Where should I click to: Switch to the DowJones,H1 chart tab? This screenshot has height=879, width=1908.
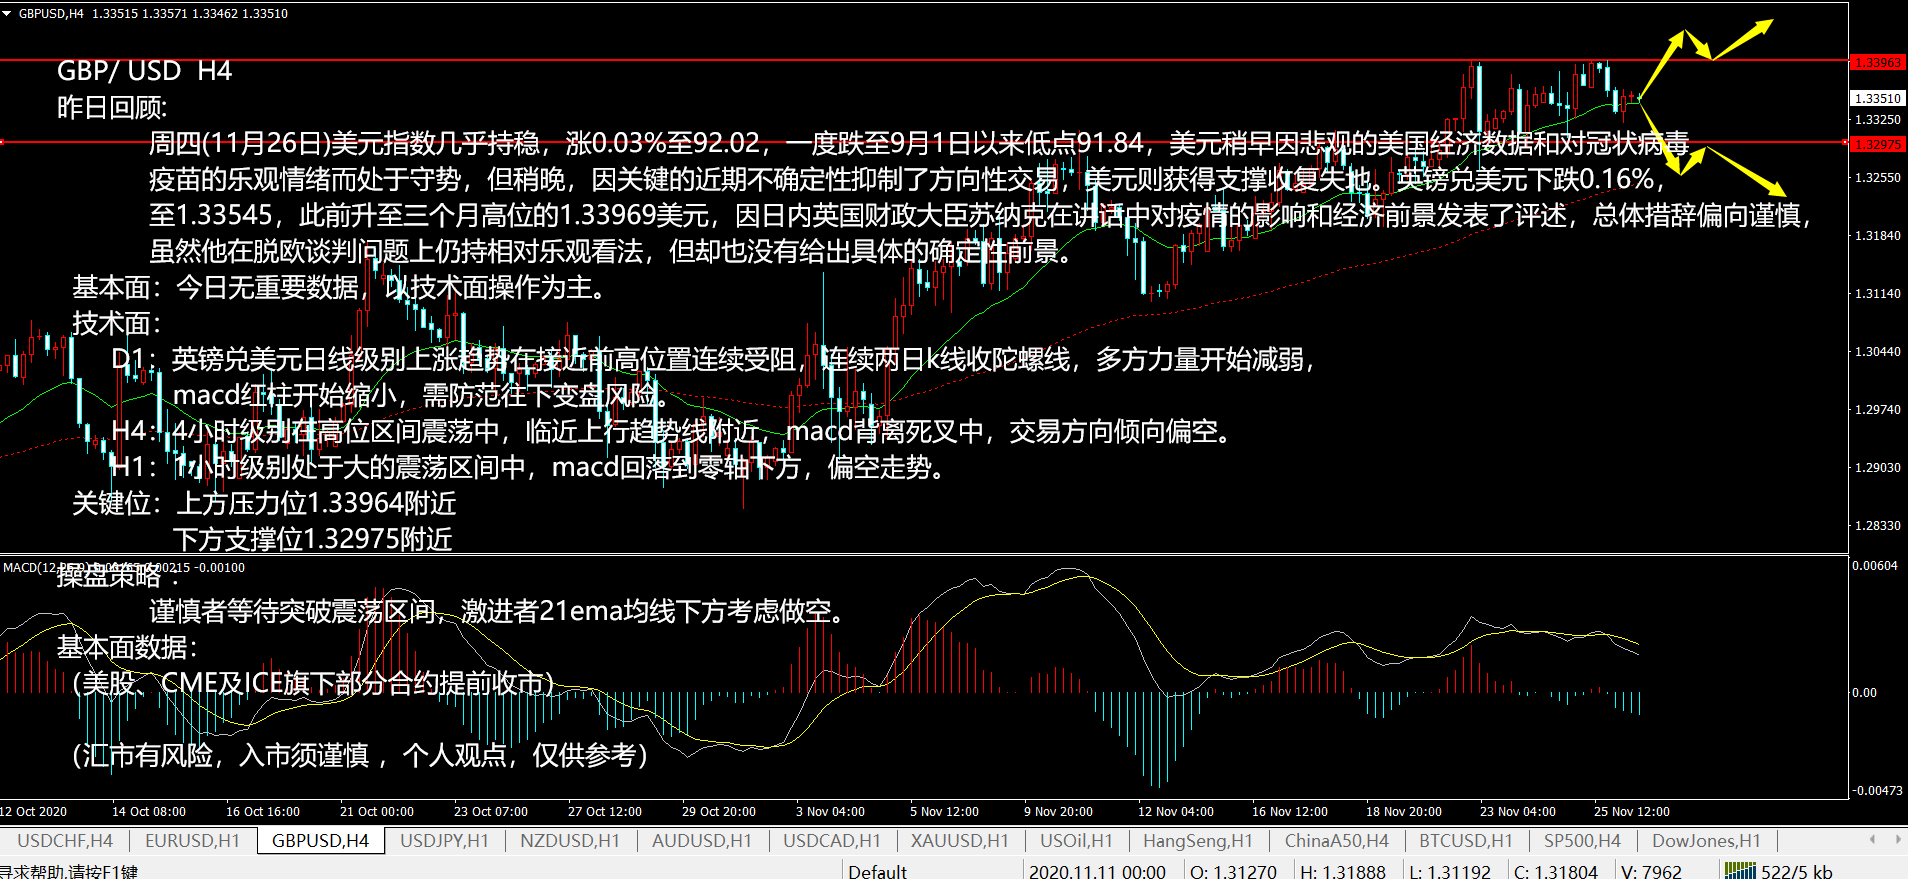point(1706,841)
